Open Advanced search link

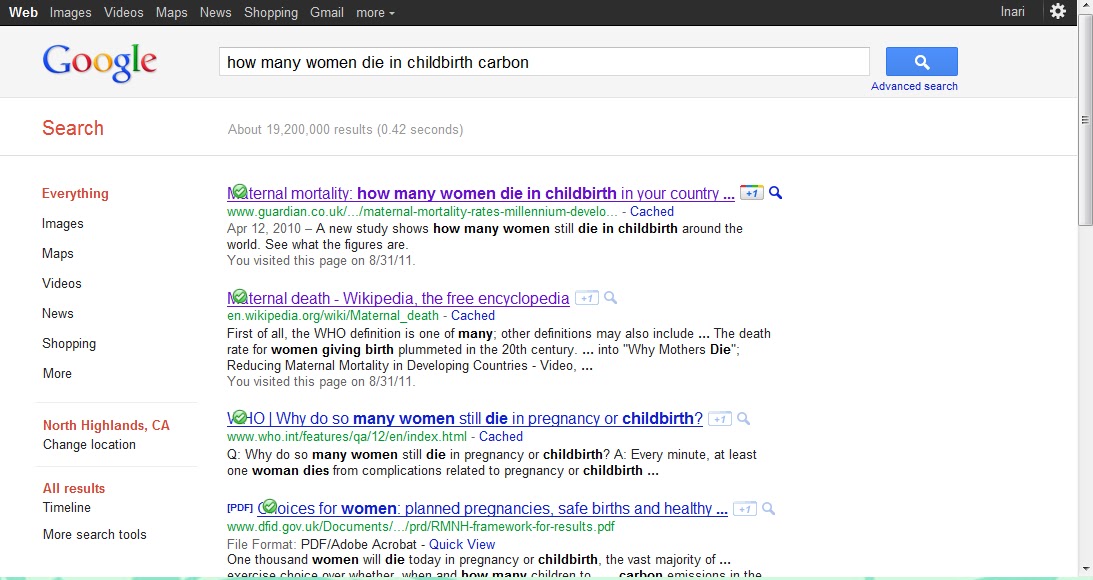pyautogui.click(x=914, y=86)
